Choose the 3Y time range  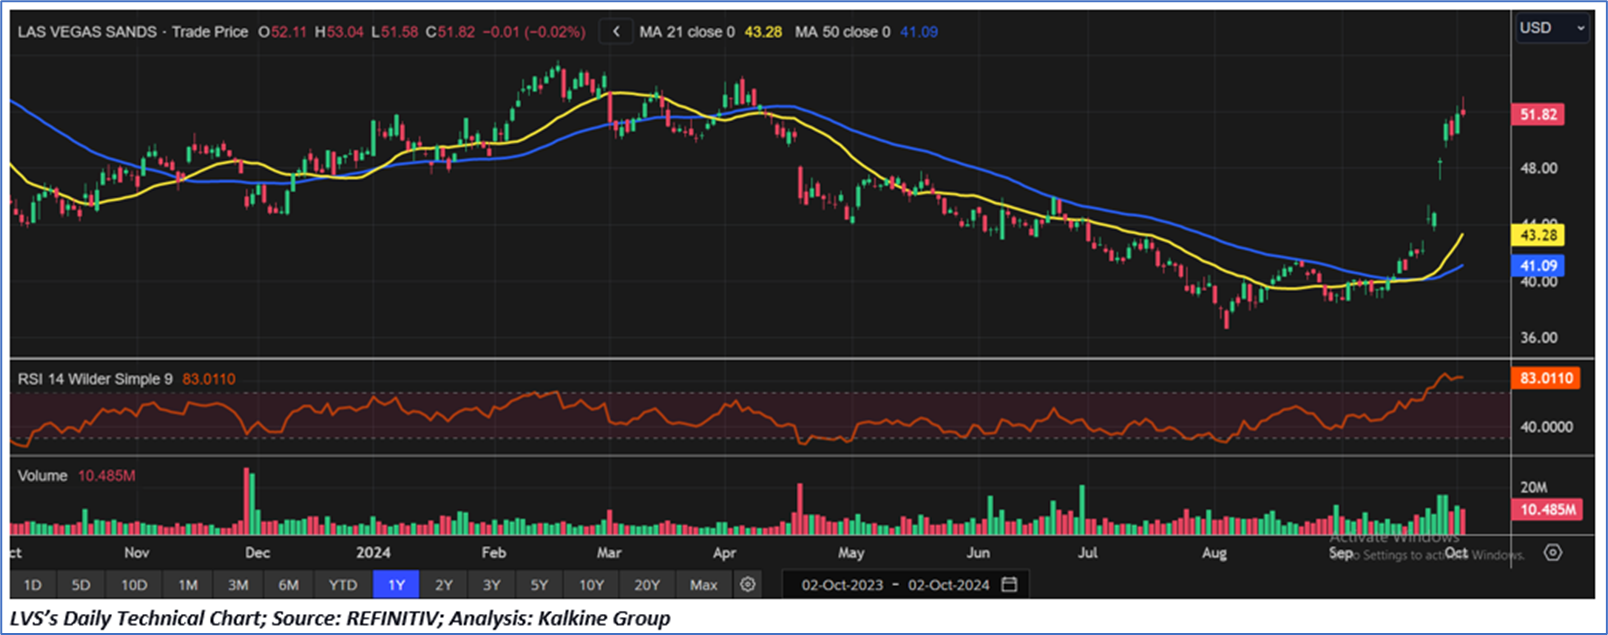pyautogui.click(x=491, y=585)
